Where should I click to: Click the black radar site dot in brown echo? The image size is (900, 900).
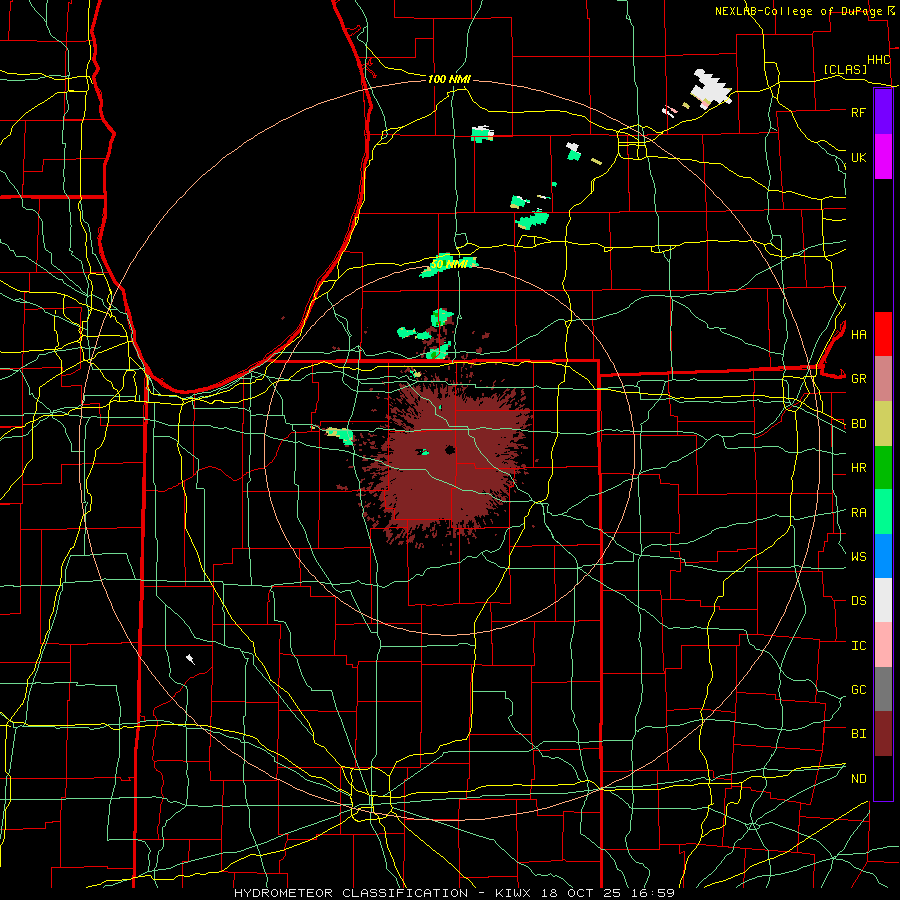[450, 449]
